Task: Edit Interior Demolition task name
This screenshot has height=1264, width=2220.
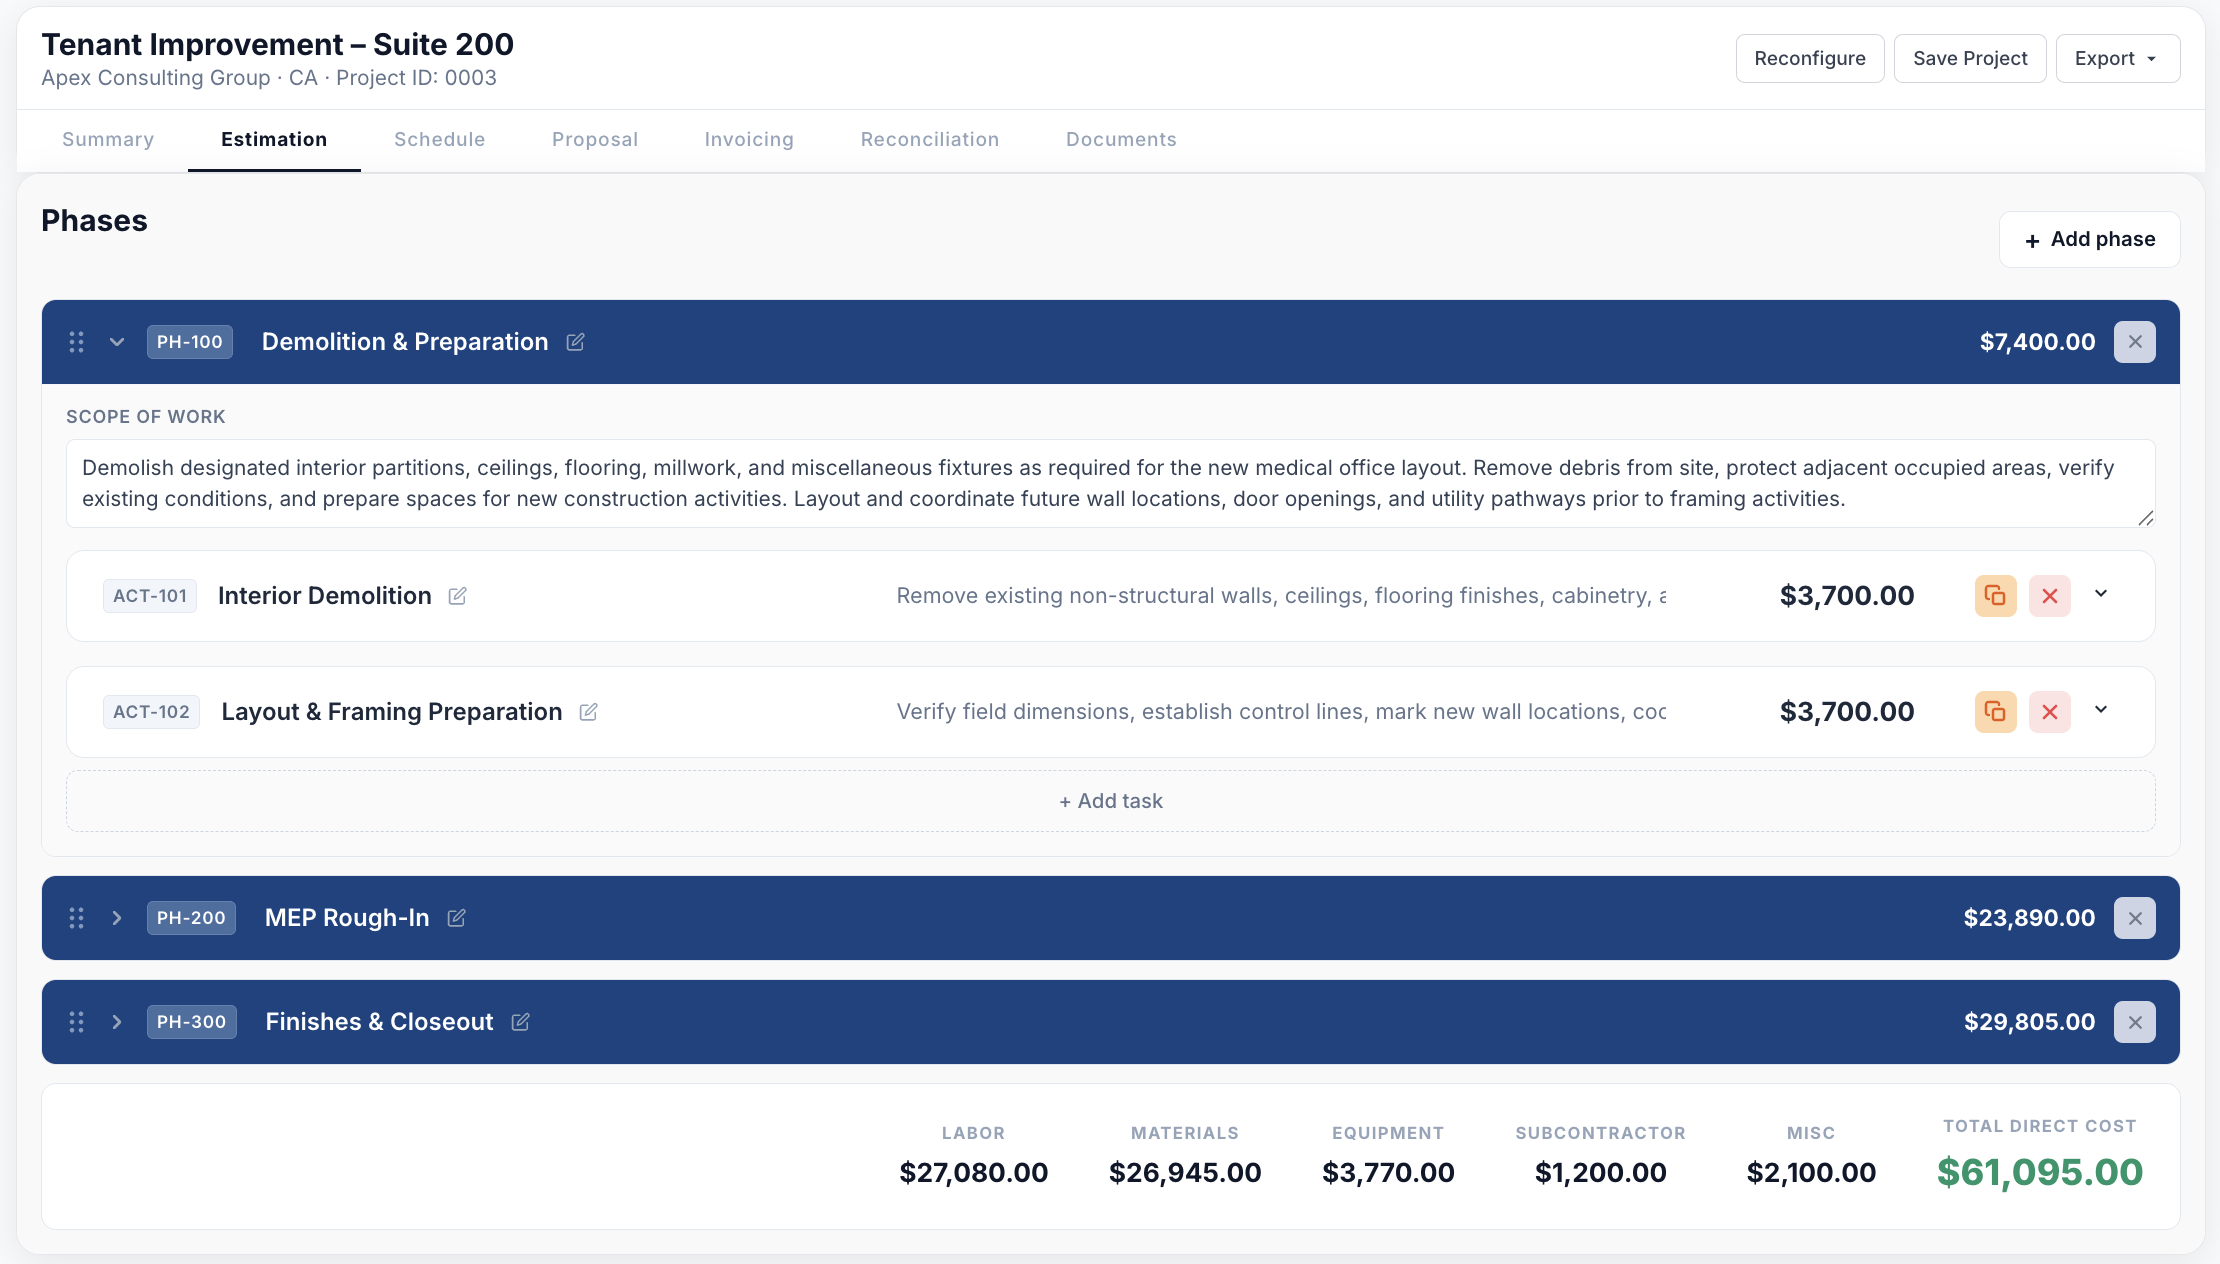Action: pyautogui.click(x=457, y=596)
